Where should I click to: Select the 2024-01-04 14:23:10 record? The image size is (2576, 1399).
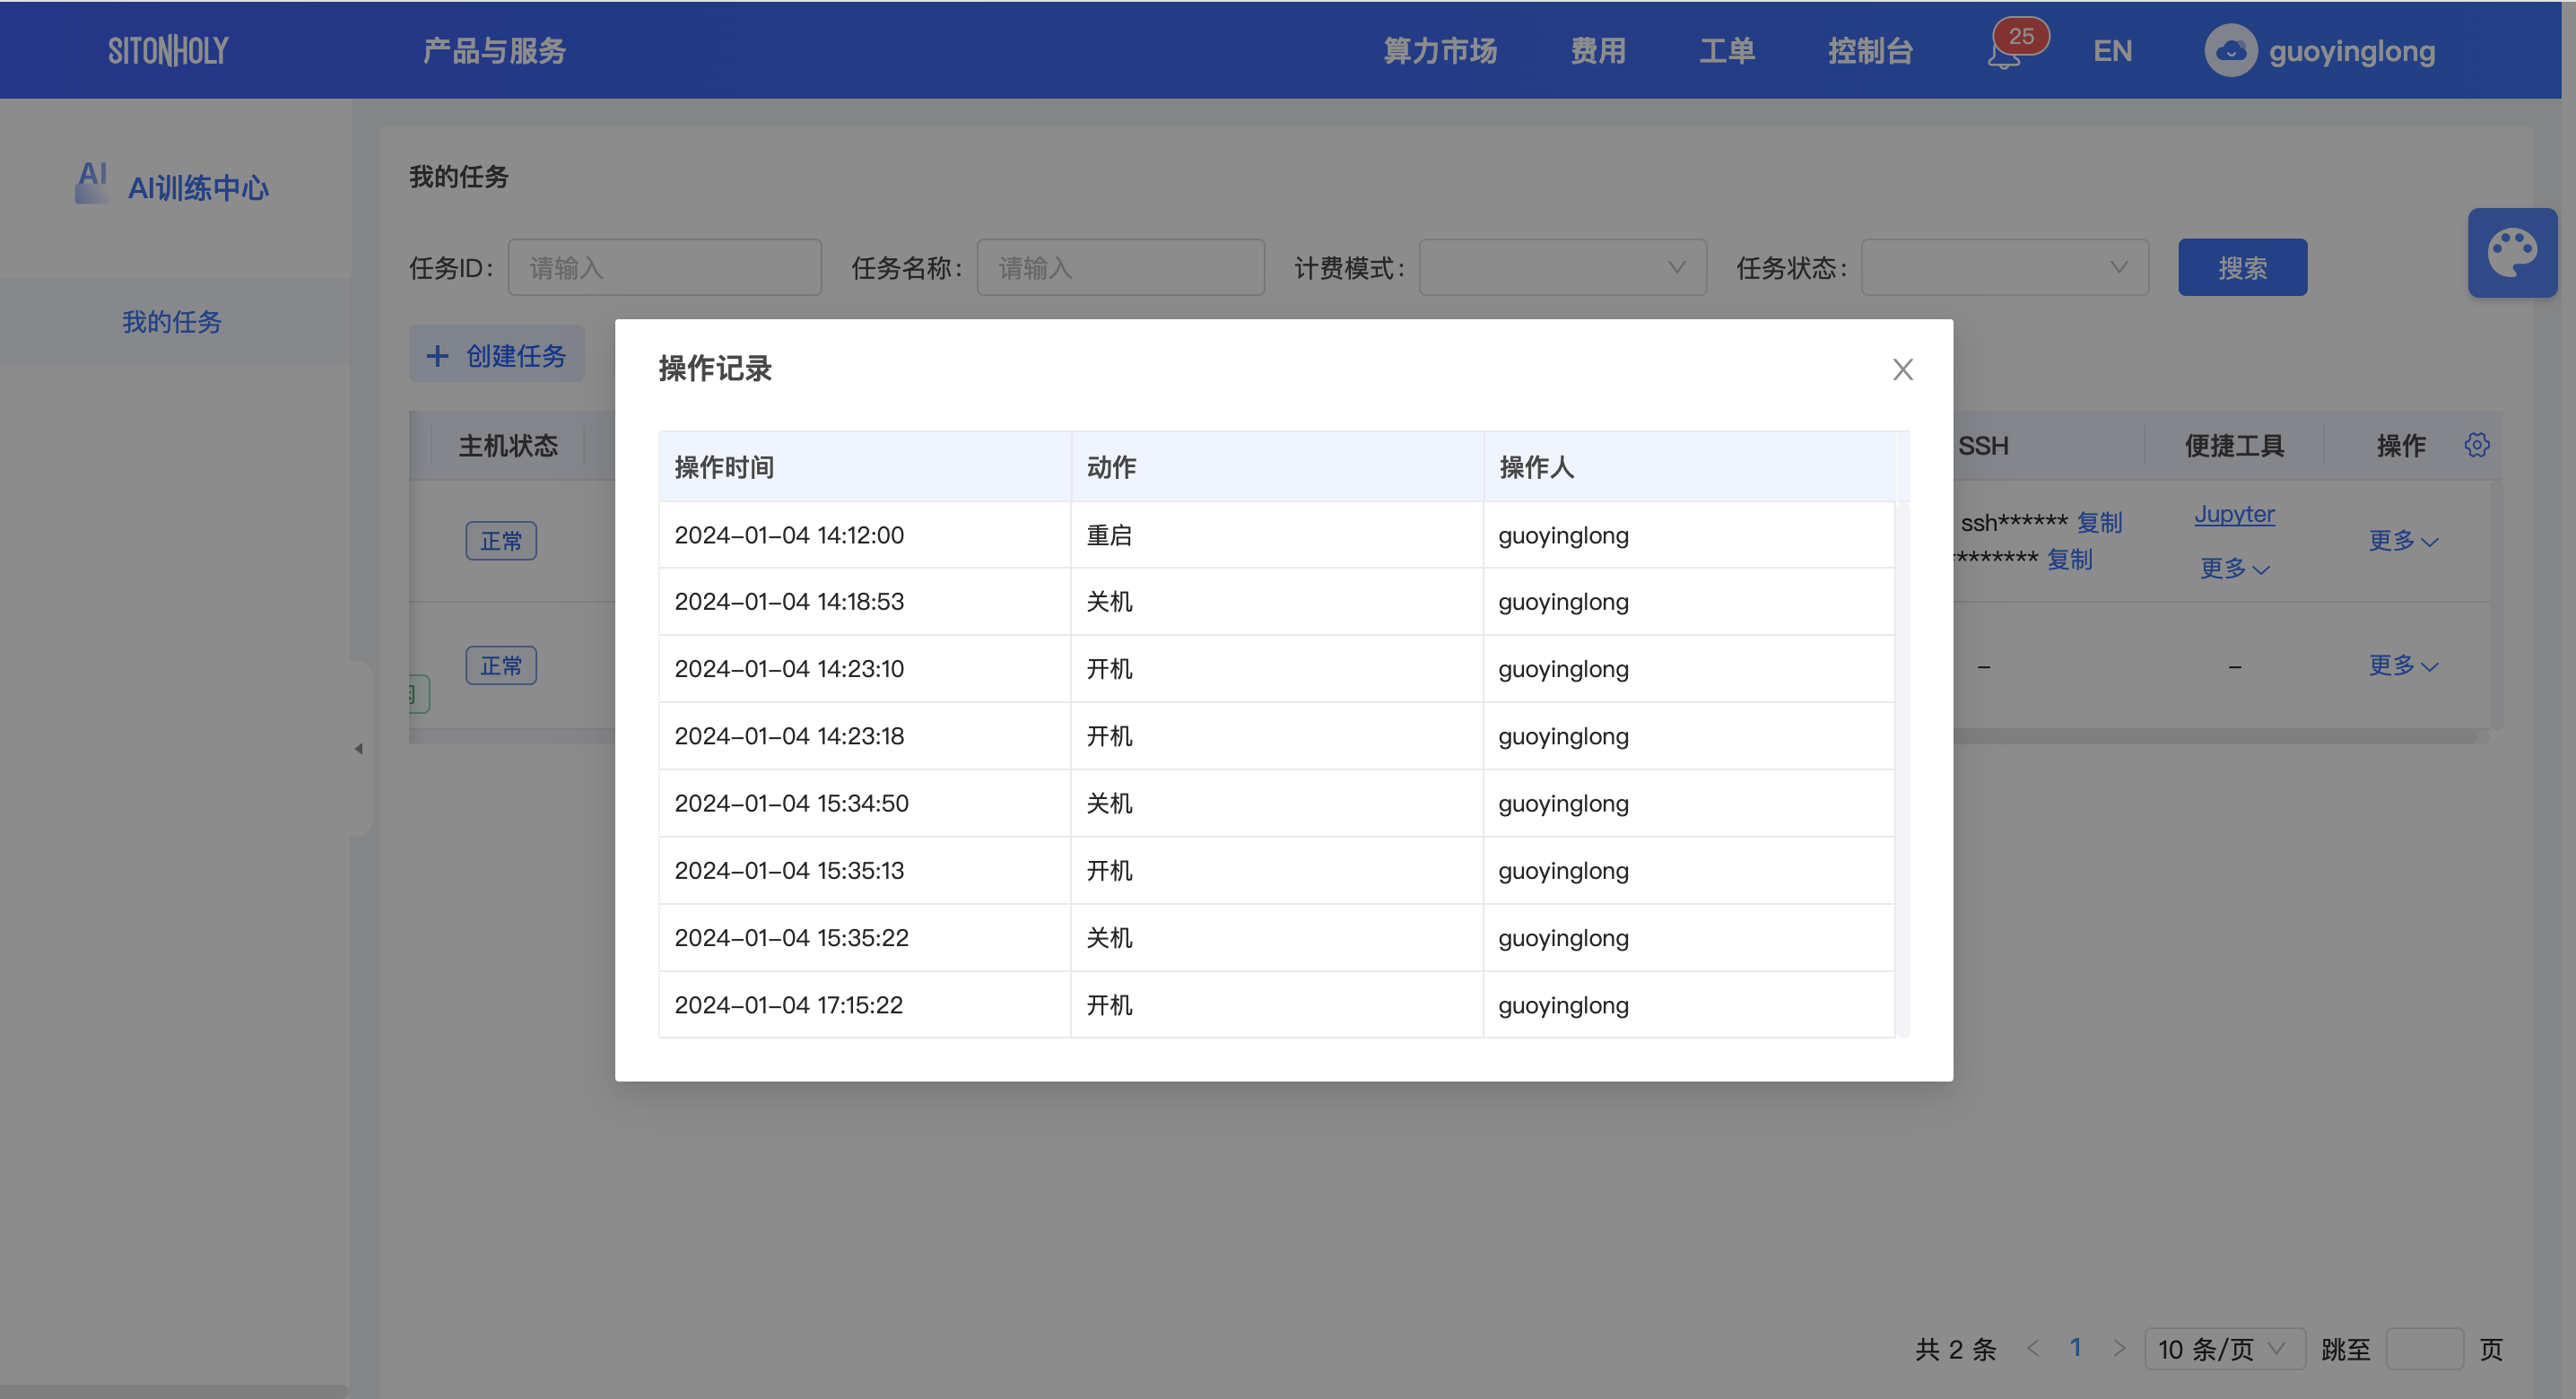1277,669
